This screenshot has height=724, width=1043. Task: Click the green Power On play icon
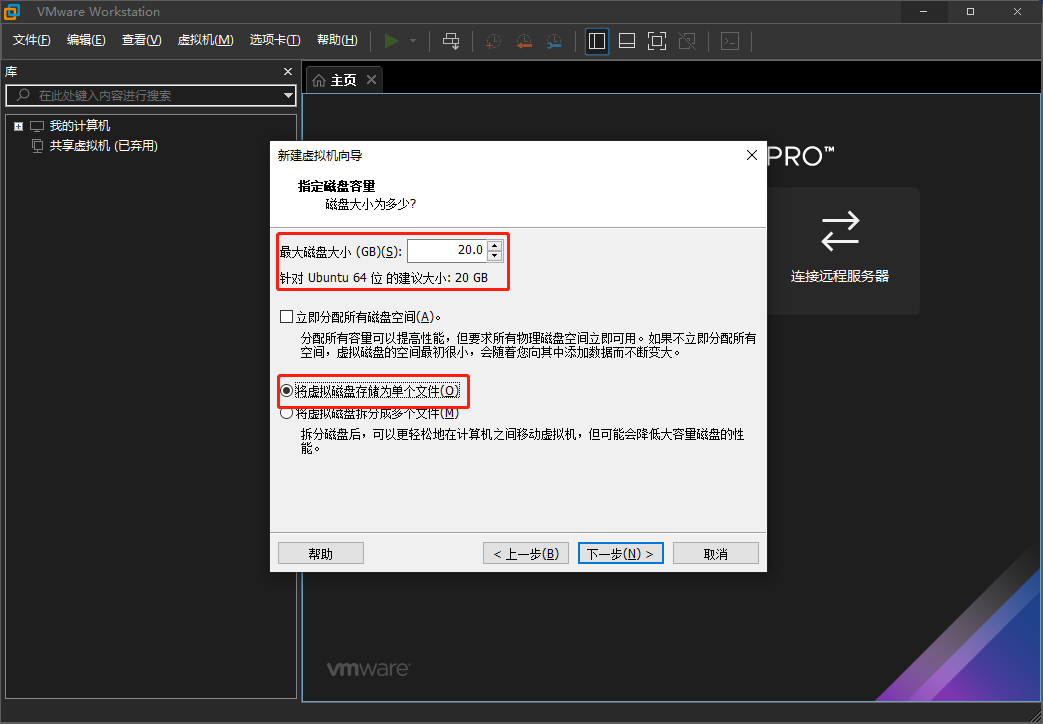click(x=392, y=41)
